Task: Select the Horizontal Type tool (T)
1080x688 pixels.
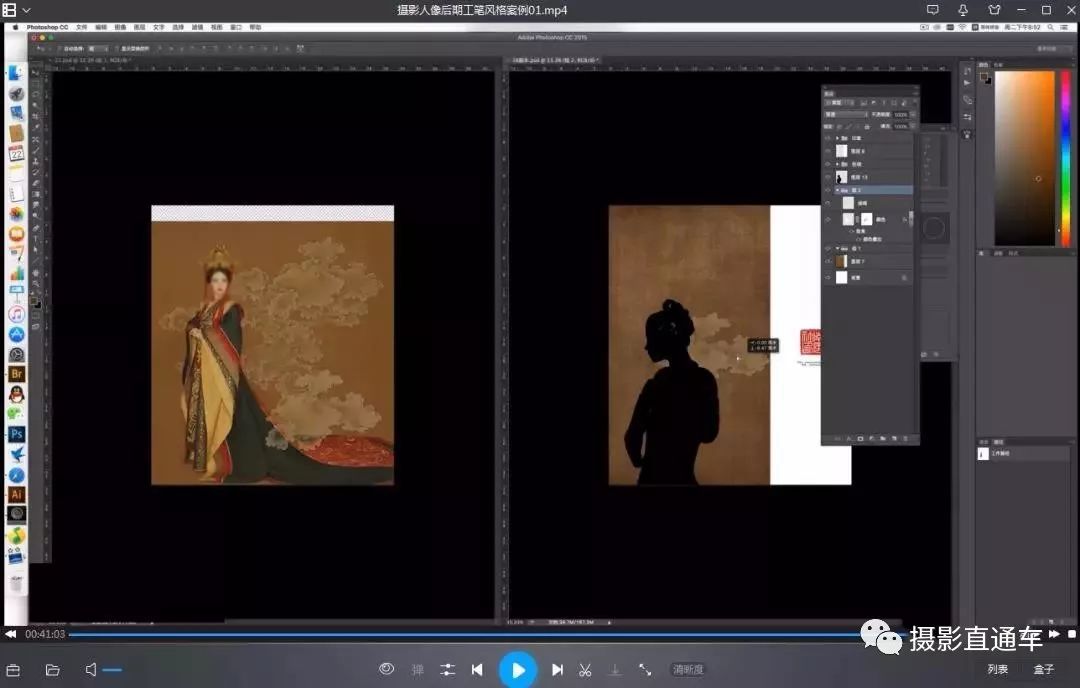Action: tap(36, 238)
